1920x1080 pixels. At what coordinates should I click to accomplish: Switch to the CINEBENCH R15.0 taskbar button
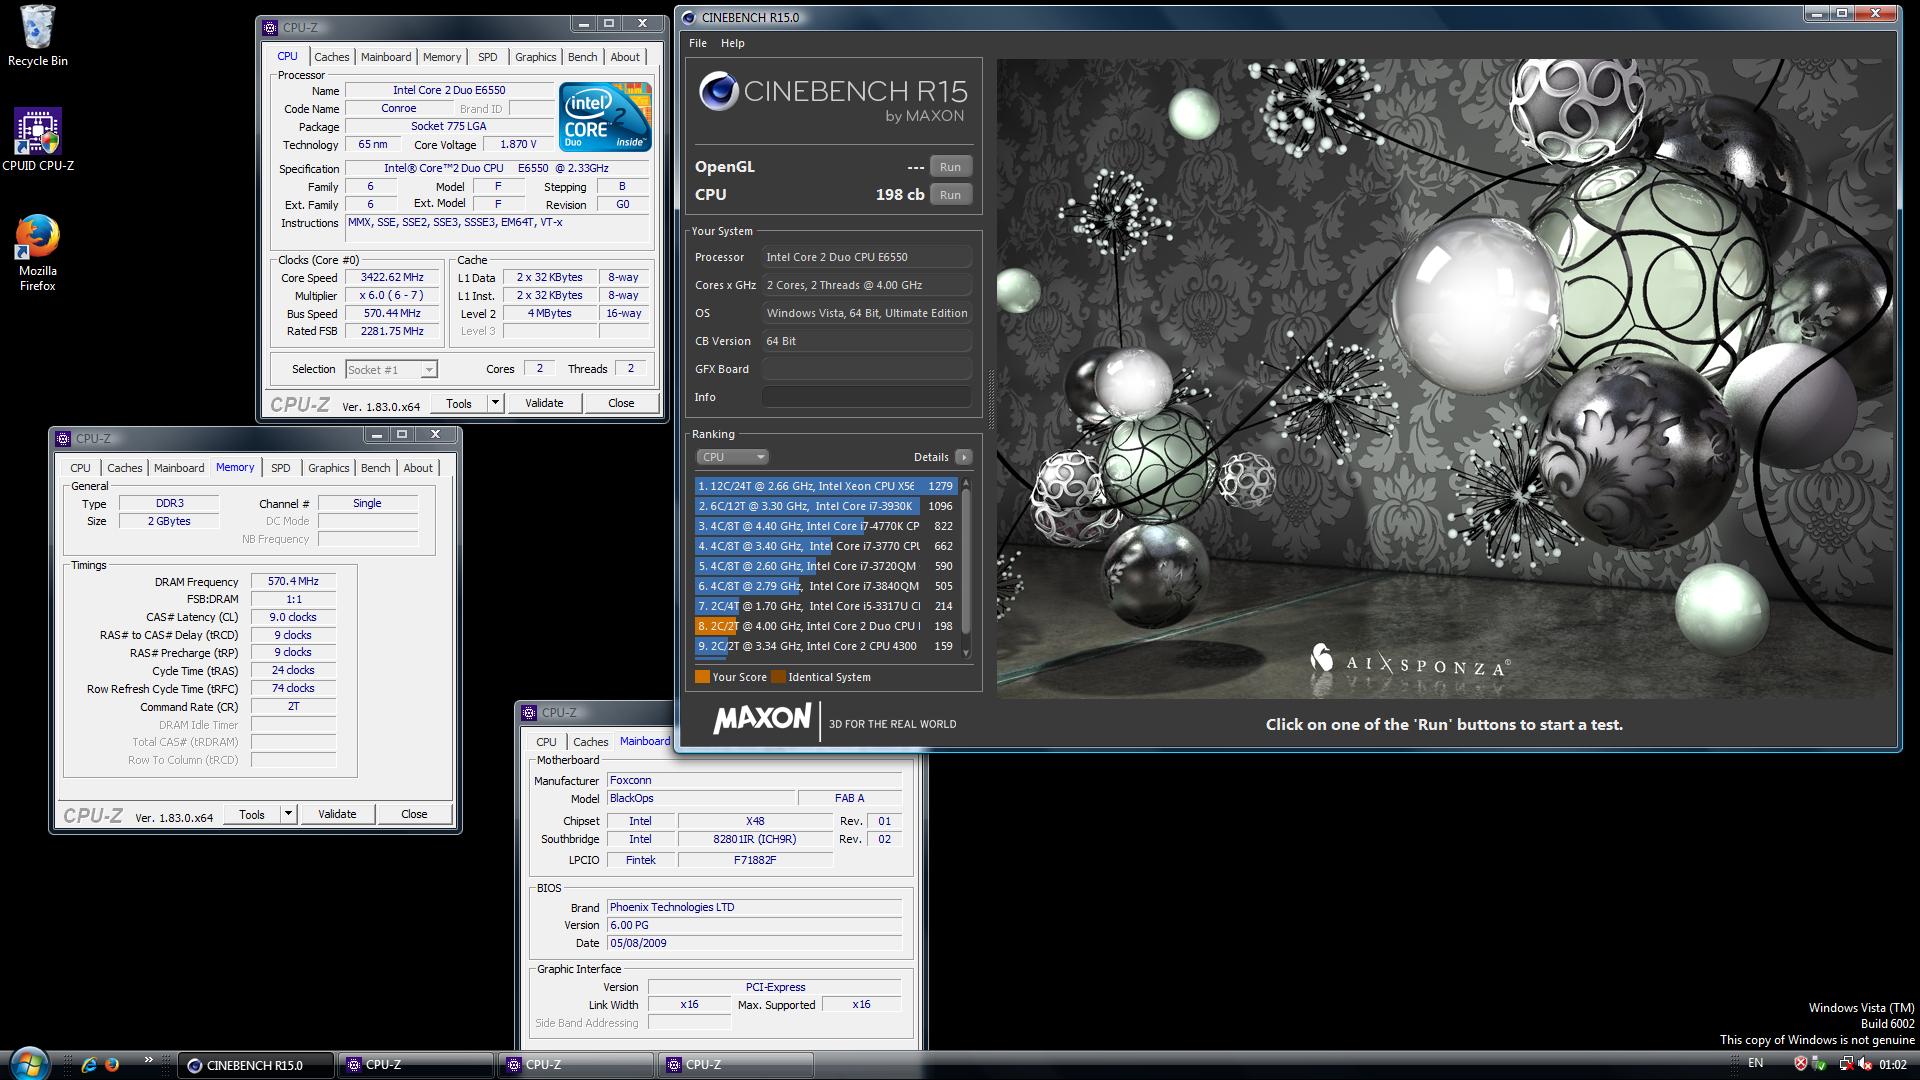click(256, 1065)
